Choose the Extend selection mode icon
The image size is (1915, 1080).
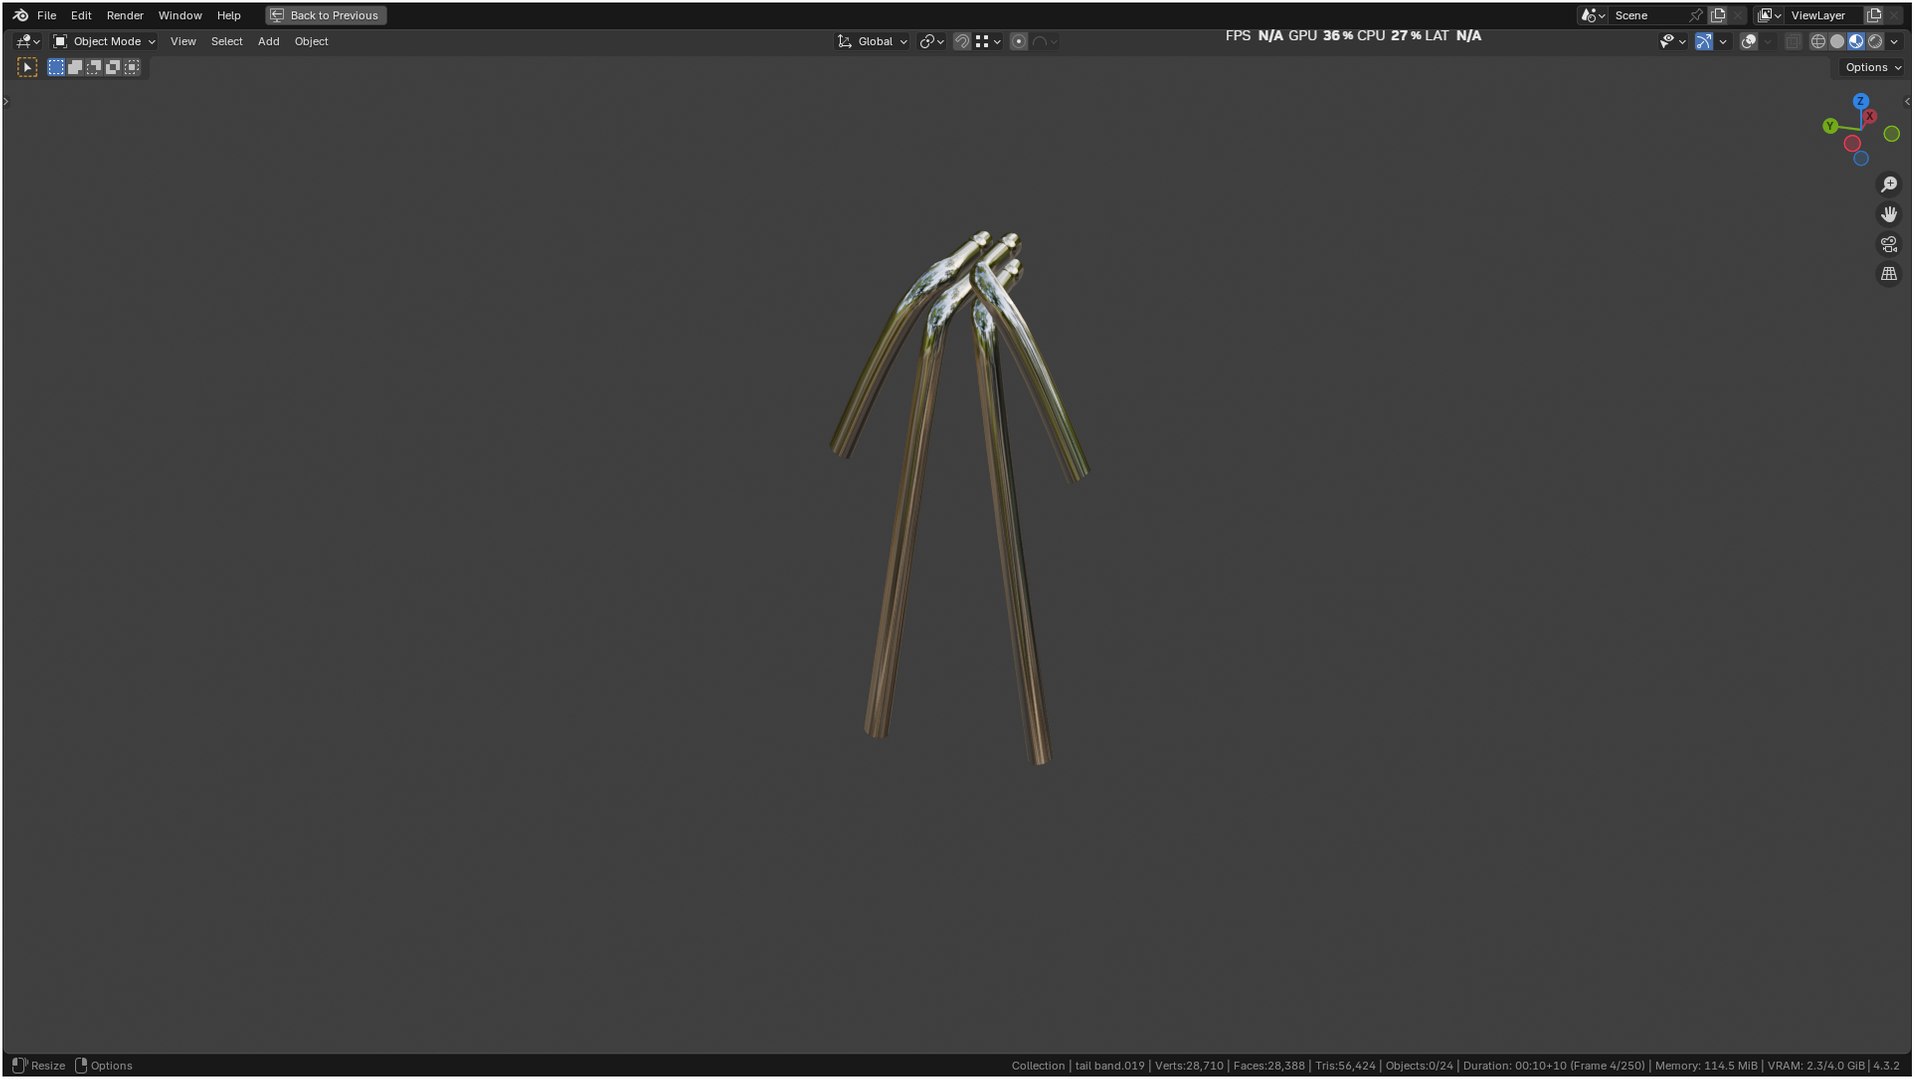pyautogui.click(x=75, y=67)
